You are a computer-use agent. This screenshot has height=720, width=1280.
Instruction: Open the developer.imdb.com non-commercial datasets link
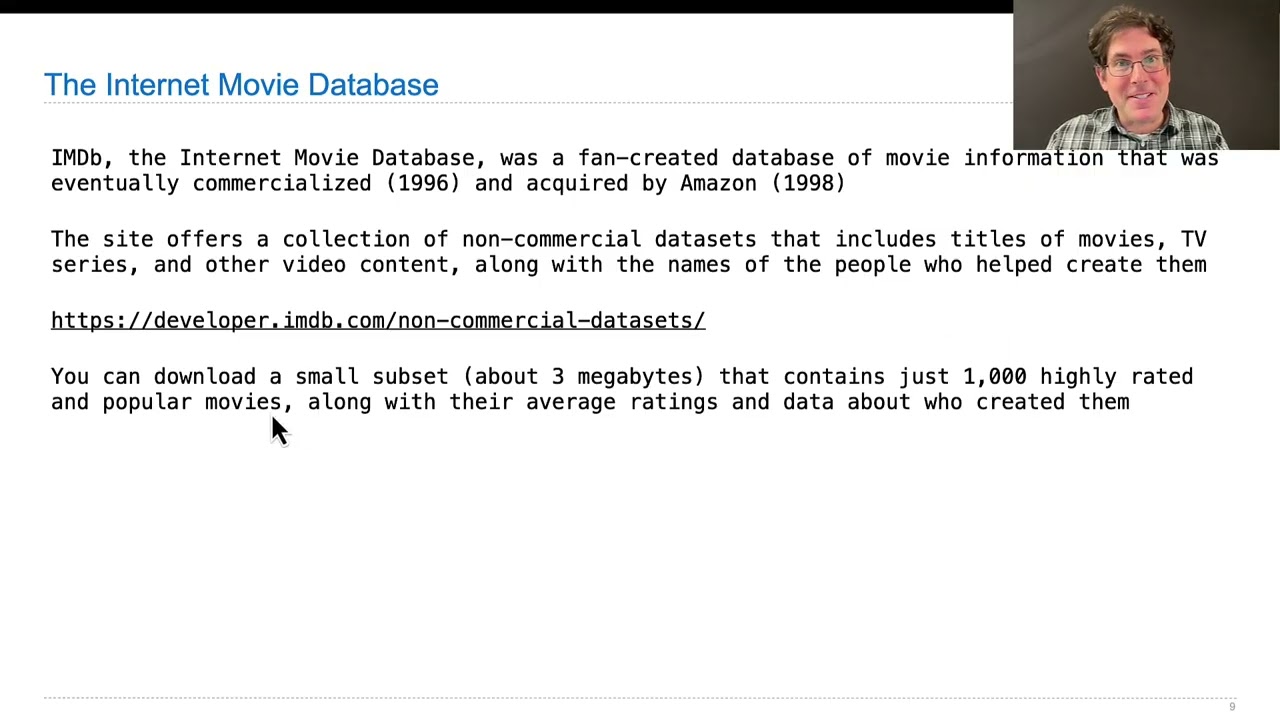click(378, 320)
